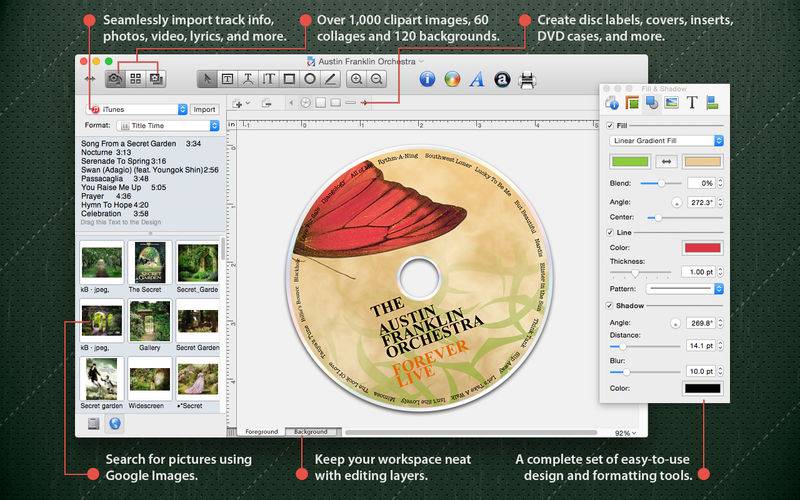Screen dimensions: 800x500
Task: Open the blue Info inspector
Action: coord(427,79)
